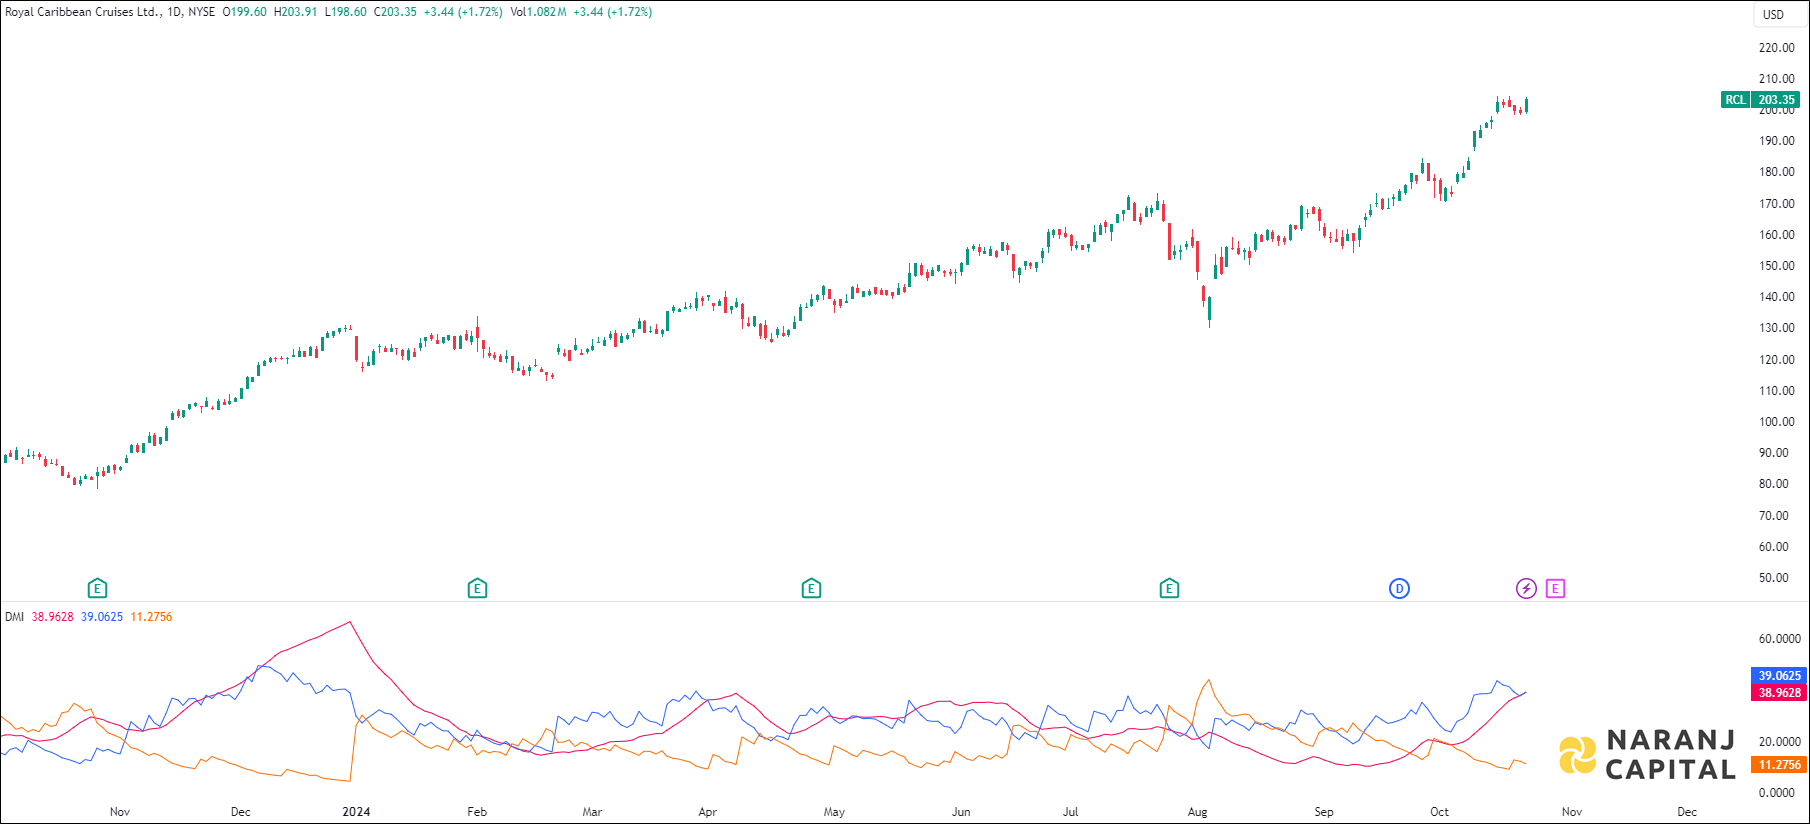Click the earnings marker near November 2023

tap(97, 588)
